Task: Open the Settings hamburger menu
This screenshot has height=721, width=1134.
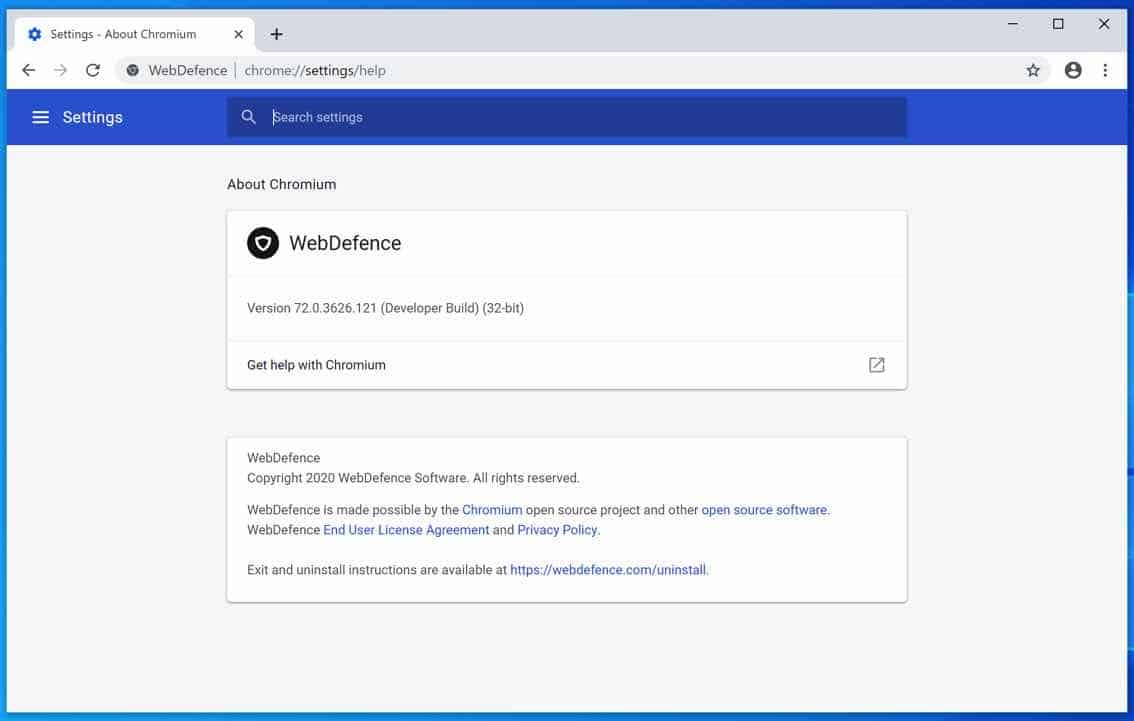Action: [40, 117]
